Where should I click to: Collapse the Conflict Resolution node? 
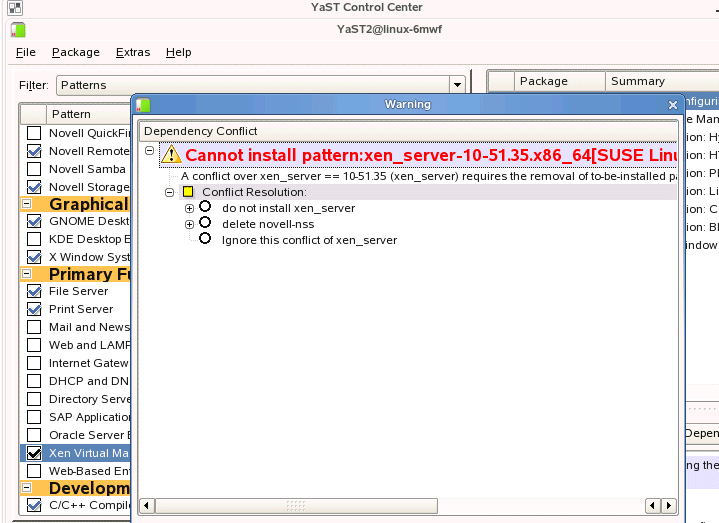pyautogui.click(x=169, y=193)
